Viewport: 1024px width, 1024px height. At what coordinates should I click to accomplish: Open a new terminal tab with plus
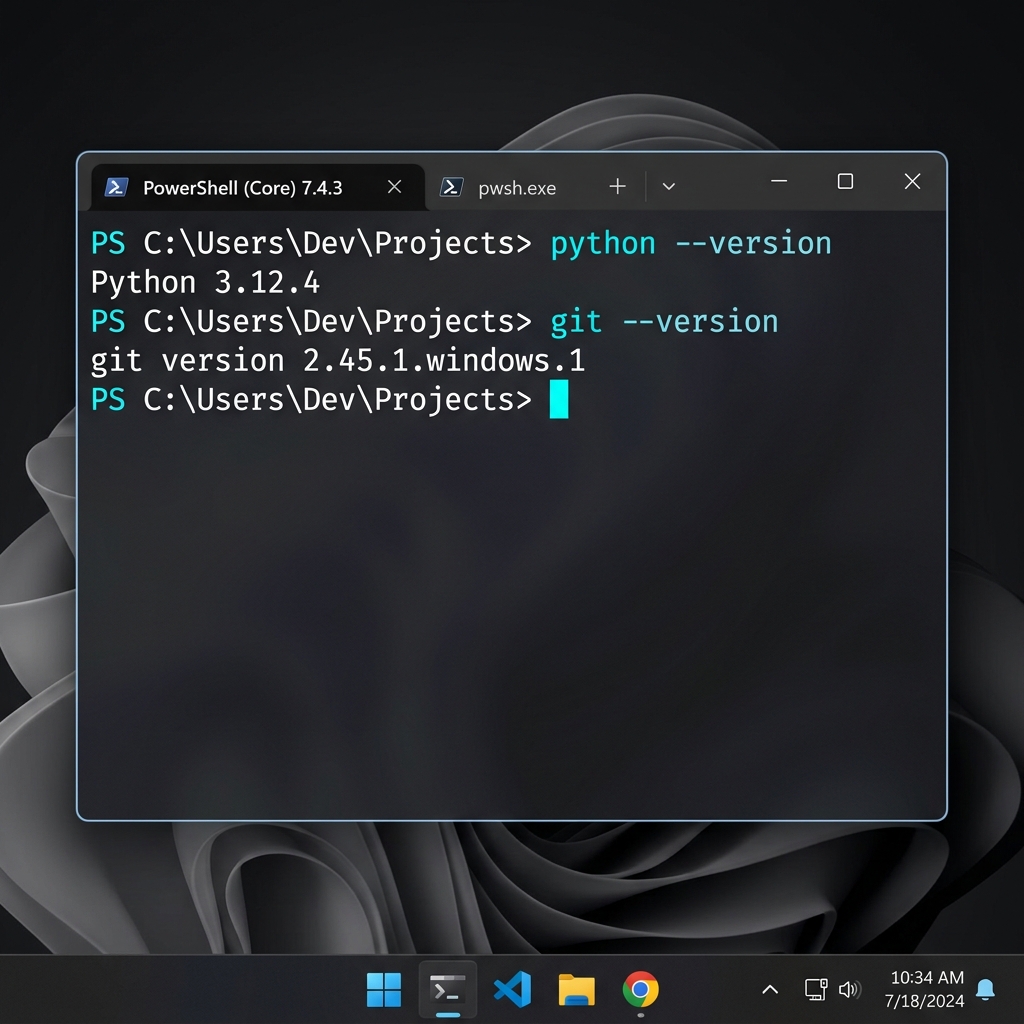617,187
